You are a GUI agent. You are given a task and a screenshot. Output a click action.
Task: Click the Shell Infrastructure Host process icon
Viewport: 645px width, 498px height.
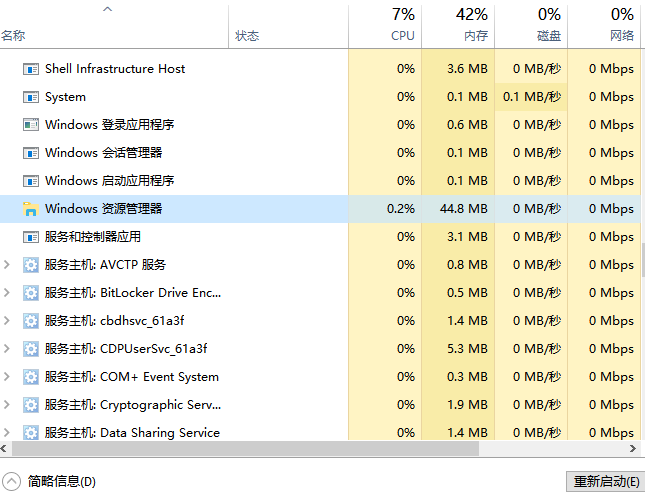(x=31, y=69)
